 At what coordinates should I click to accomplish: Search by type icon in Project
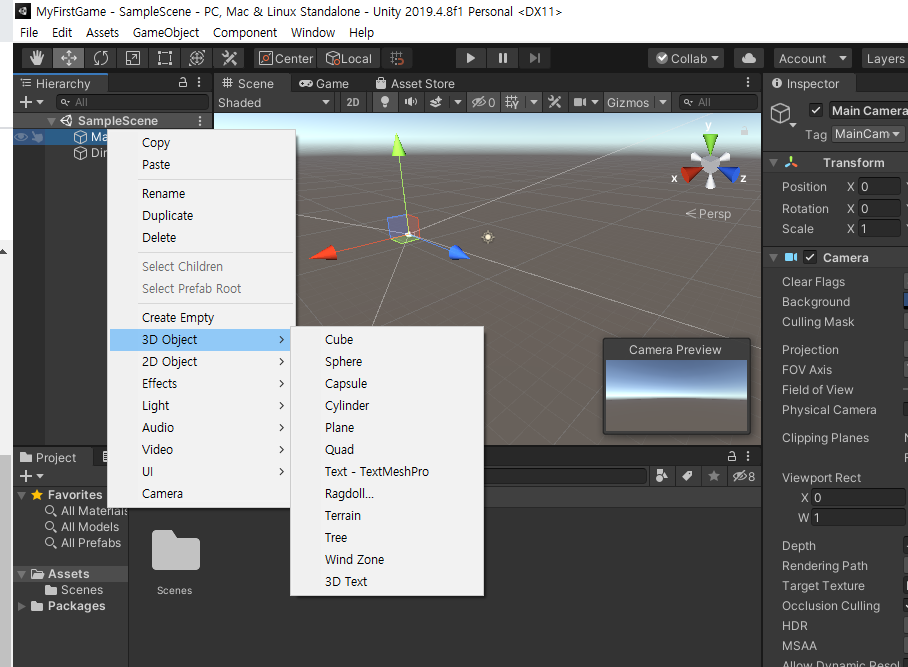[661, 476]
